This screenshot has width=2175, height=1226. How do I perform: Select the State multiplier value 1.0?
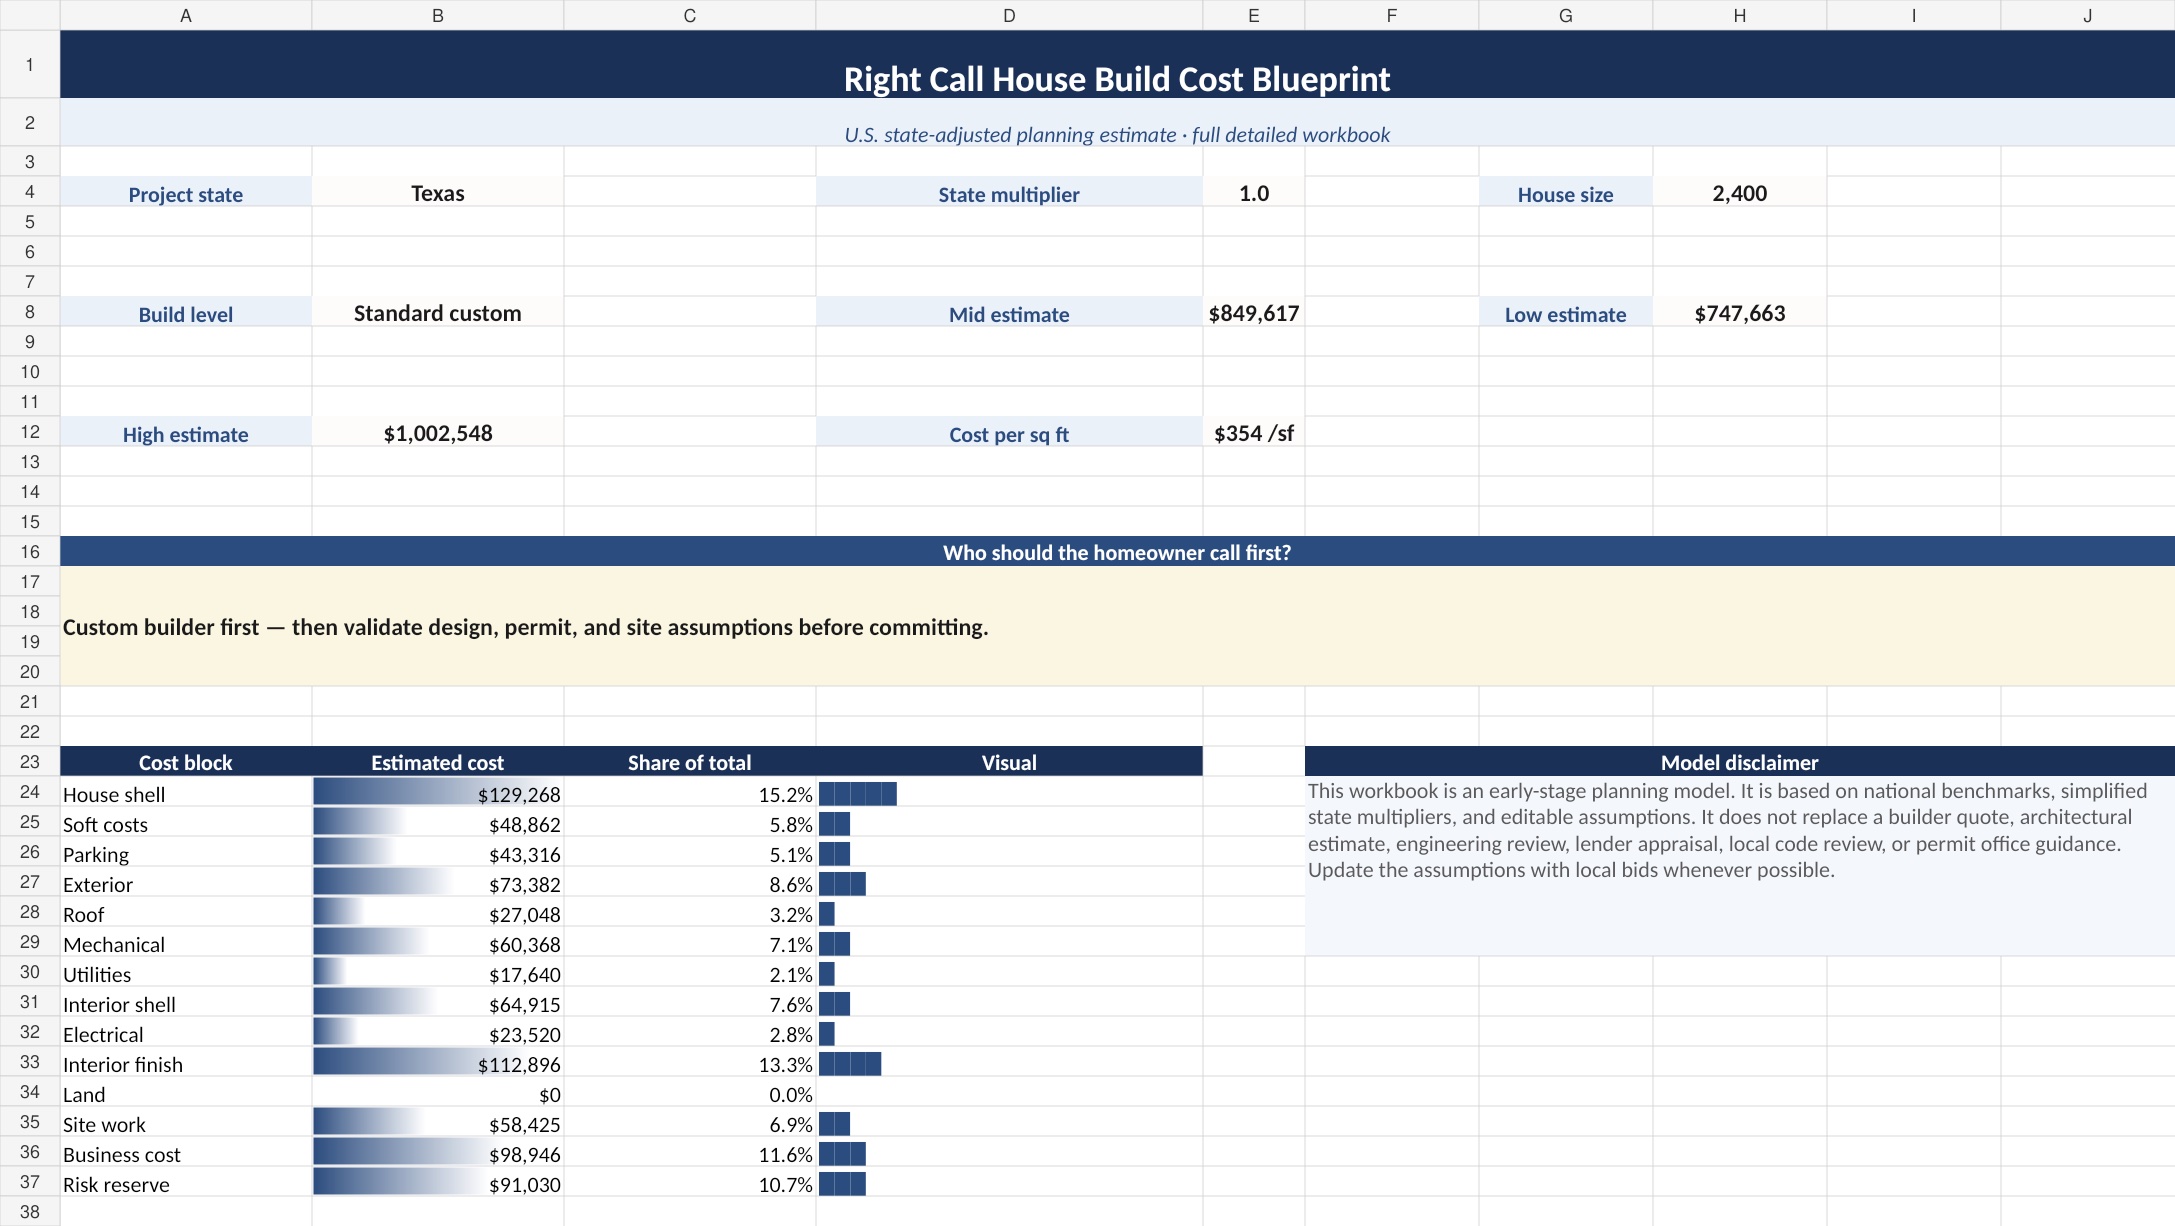coord(1253,192)
